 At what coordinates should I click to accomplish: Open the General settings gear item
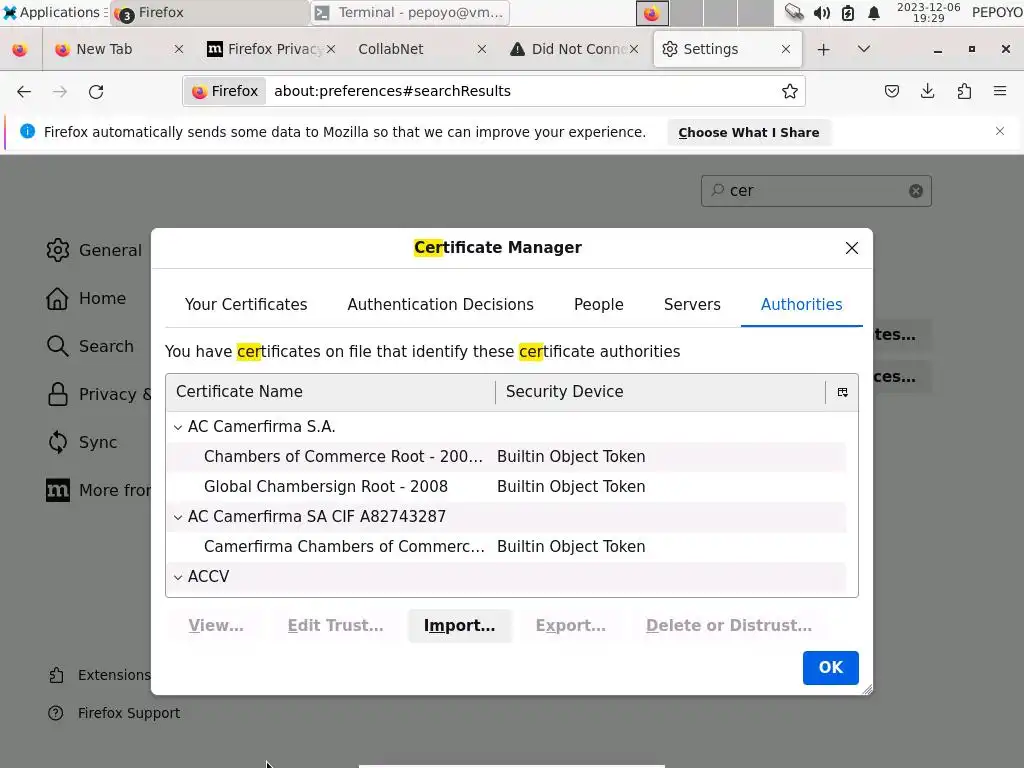coord(94,250)
